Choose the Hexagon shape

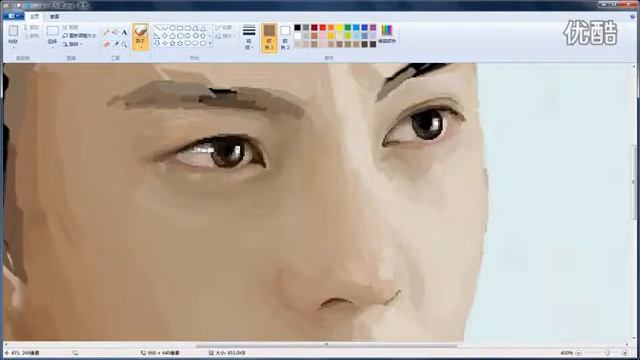(x=180, y=36)
